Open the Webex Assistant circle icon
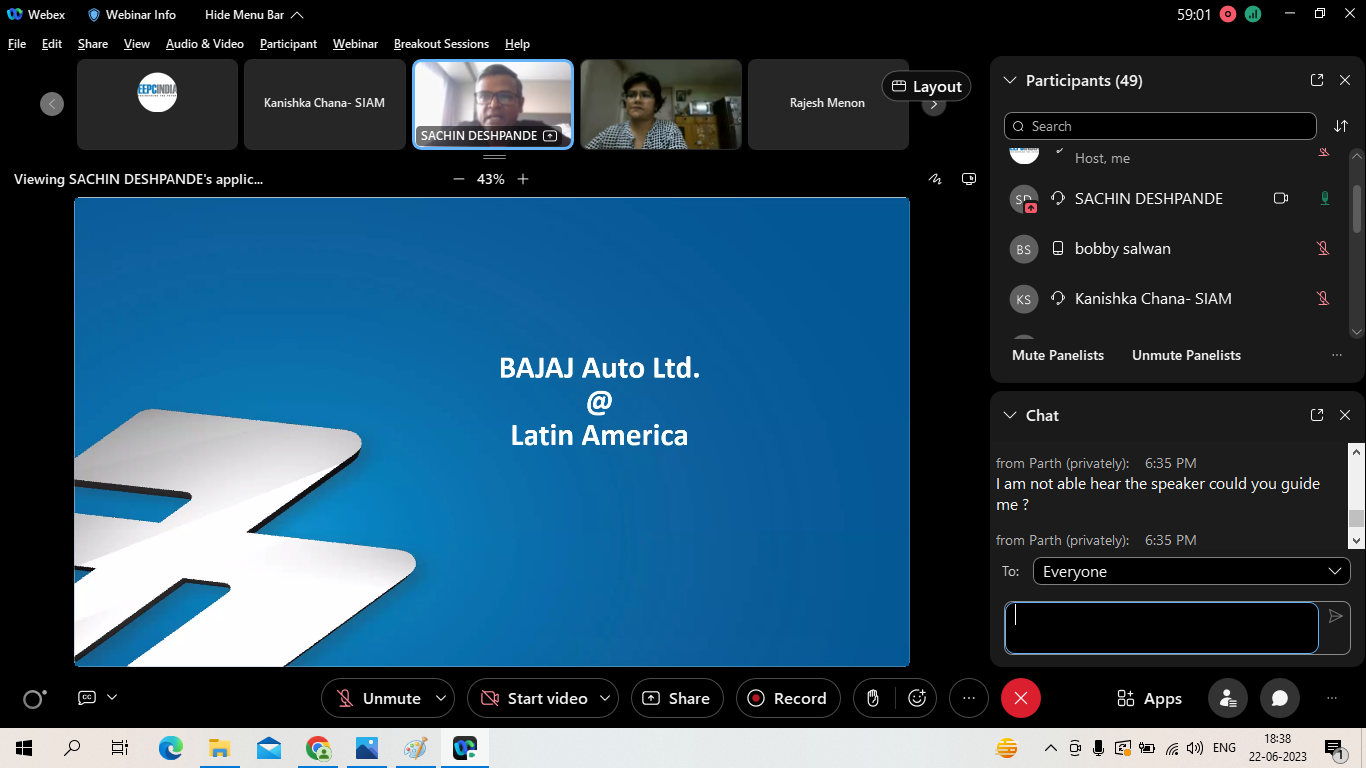Image resolution: width=1366 pixels, height=768 pixels. (x=34, y=699)
